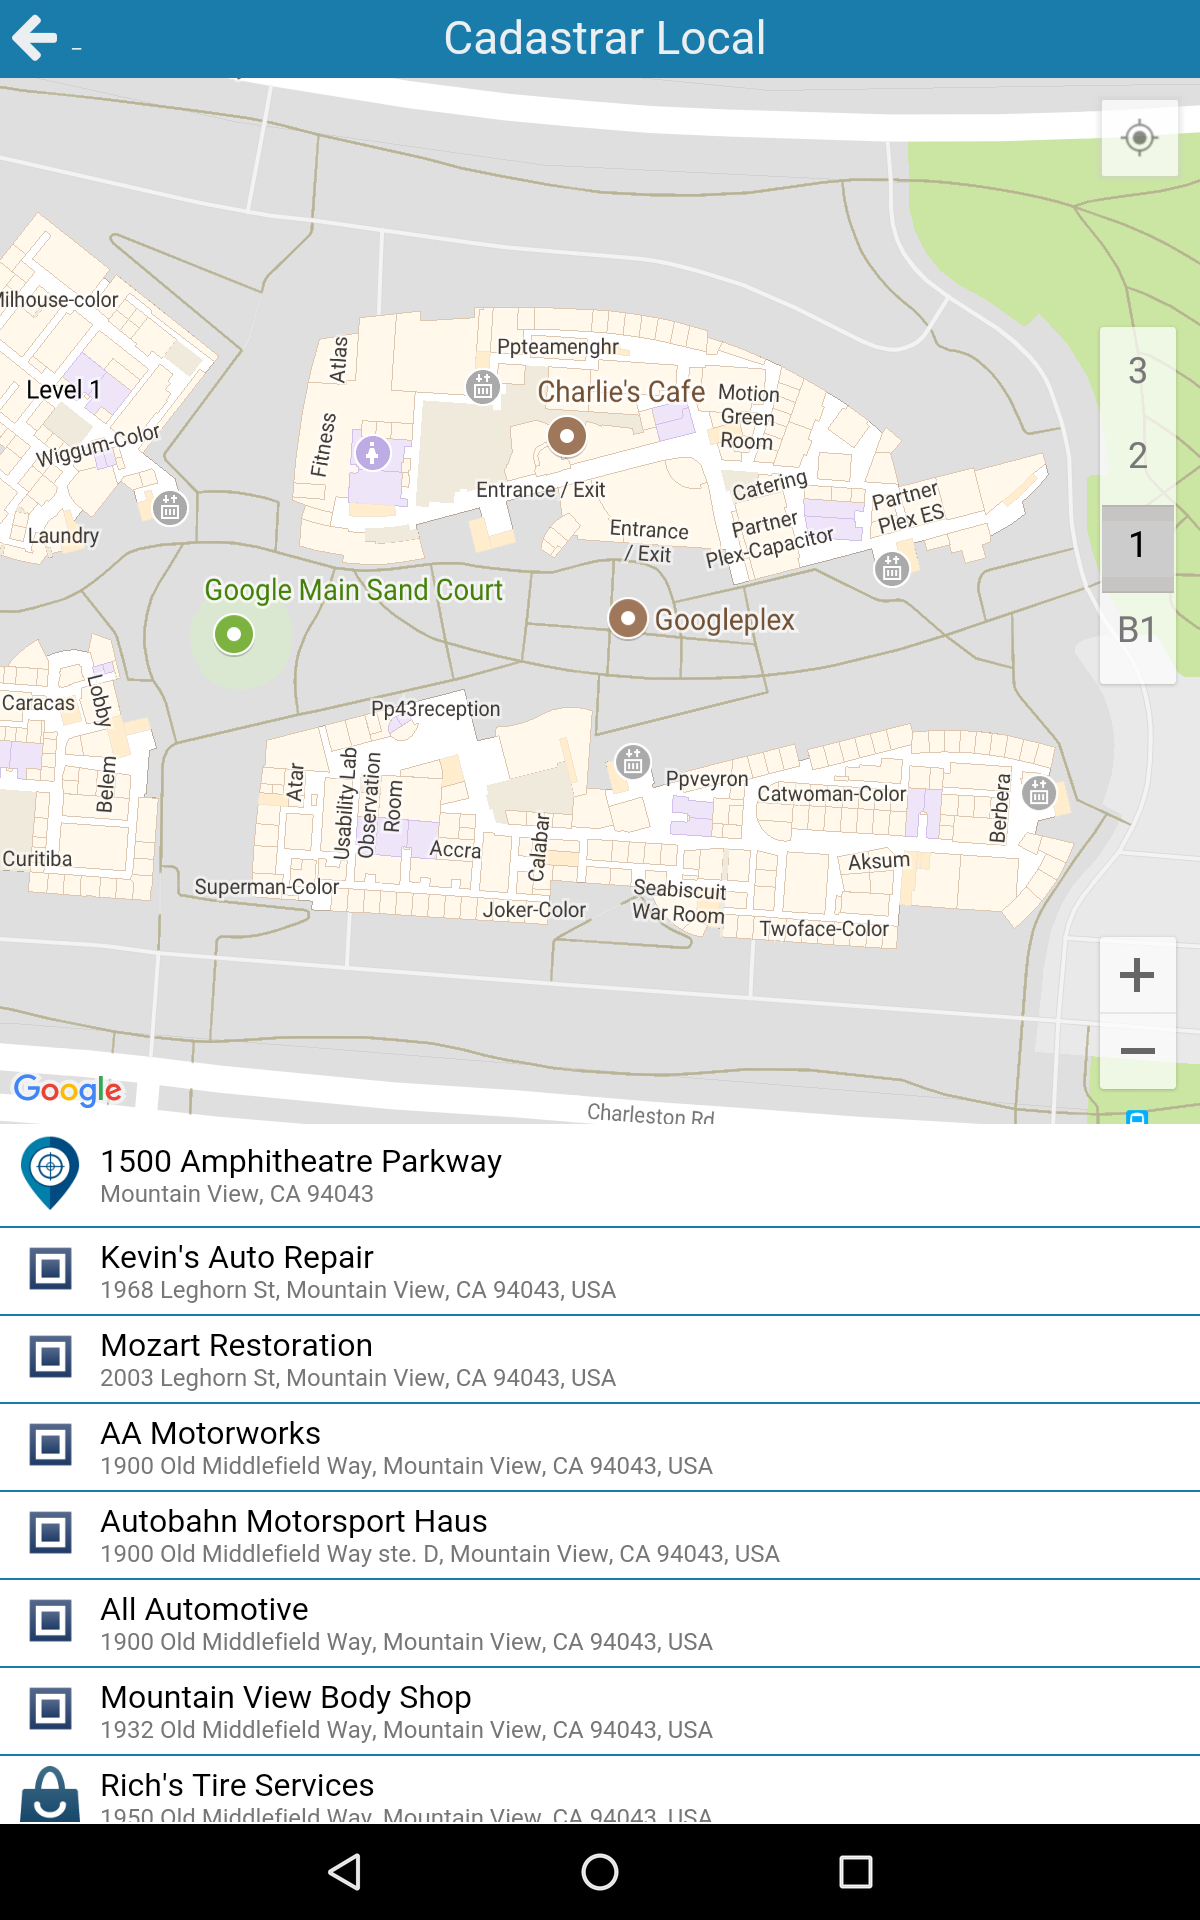Open Google logo on map
Viewport: 1200px width, 1920px height.
coord(68,1090)
